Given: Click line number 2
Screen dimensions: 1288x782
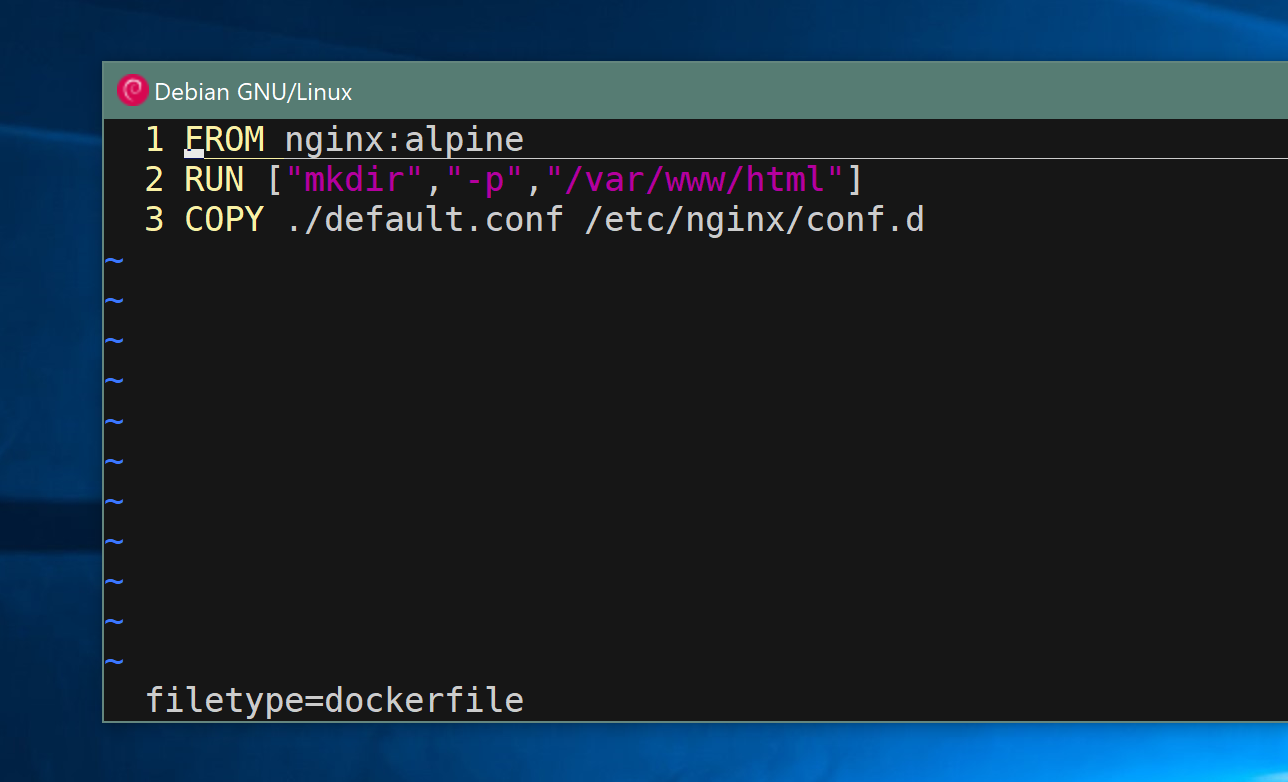Looking at the screenshot, I should point(155,179).
